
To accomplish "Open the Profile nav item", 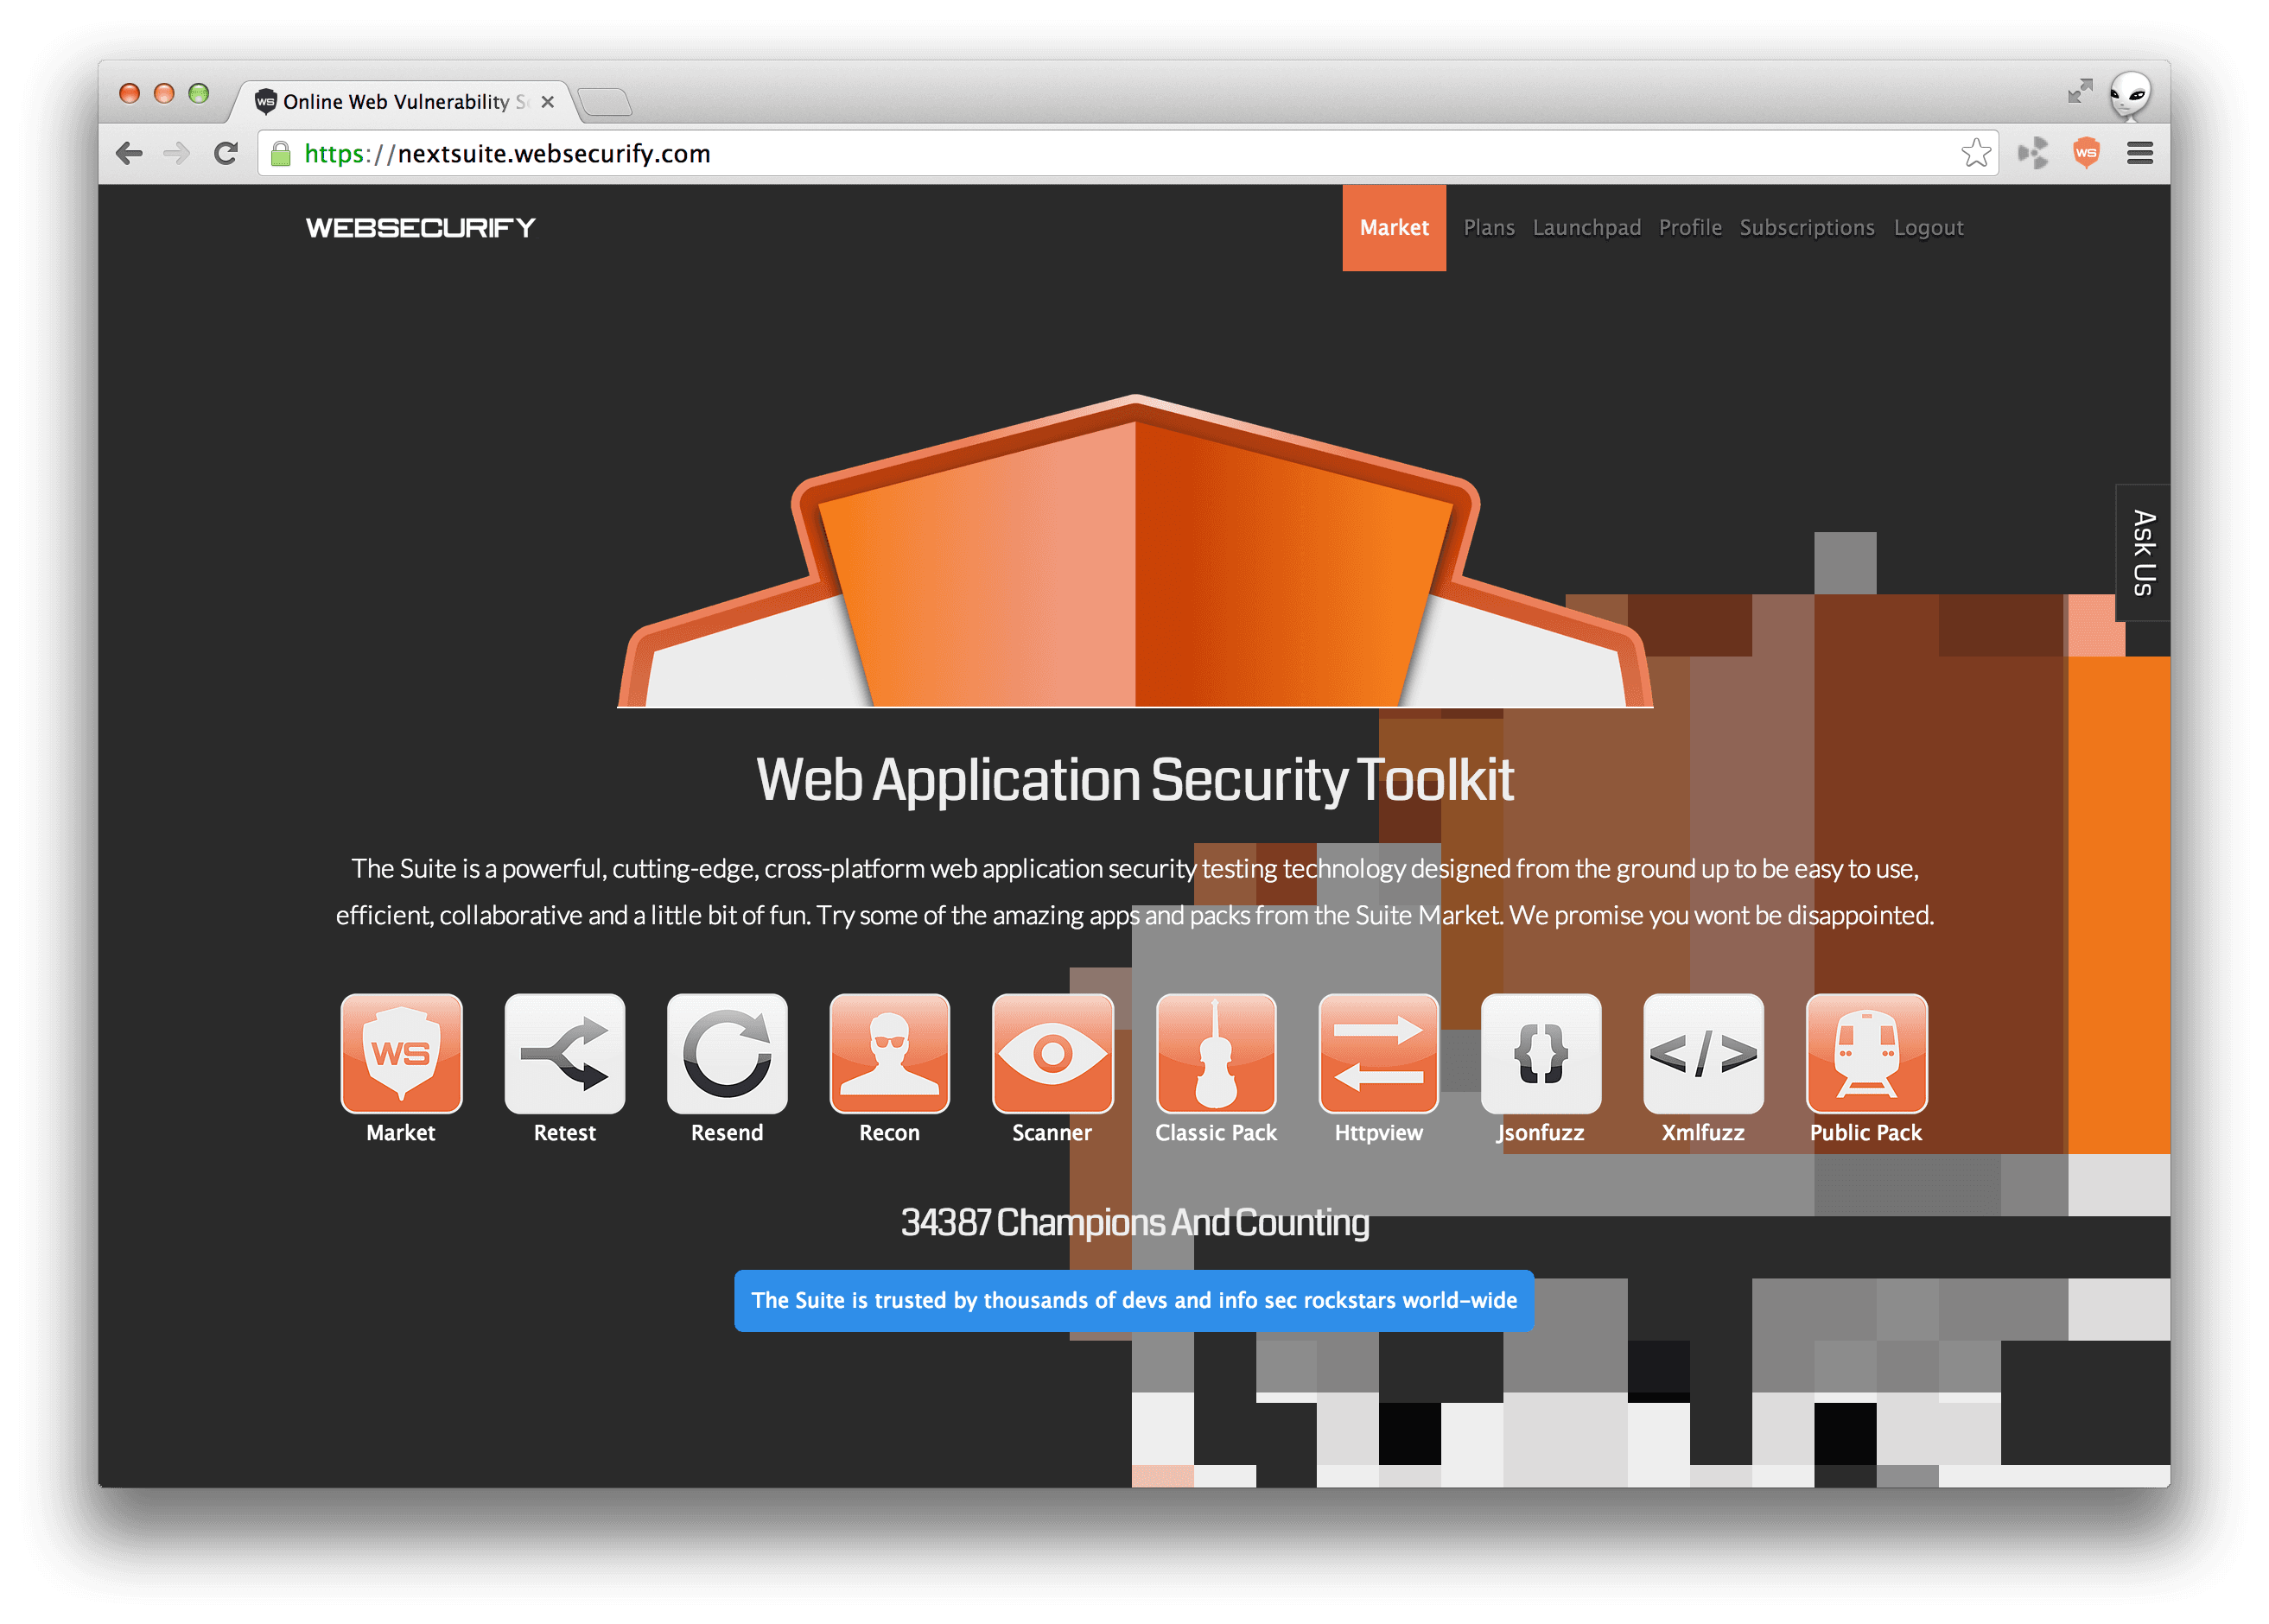I will tap(1689, 227).
